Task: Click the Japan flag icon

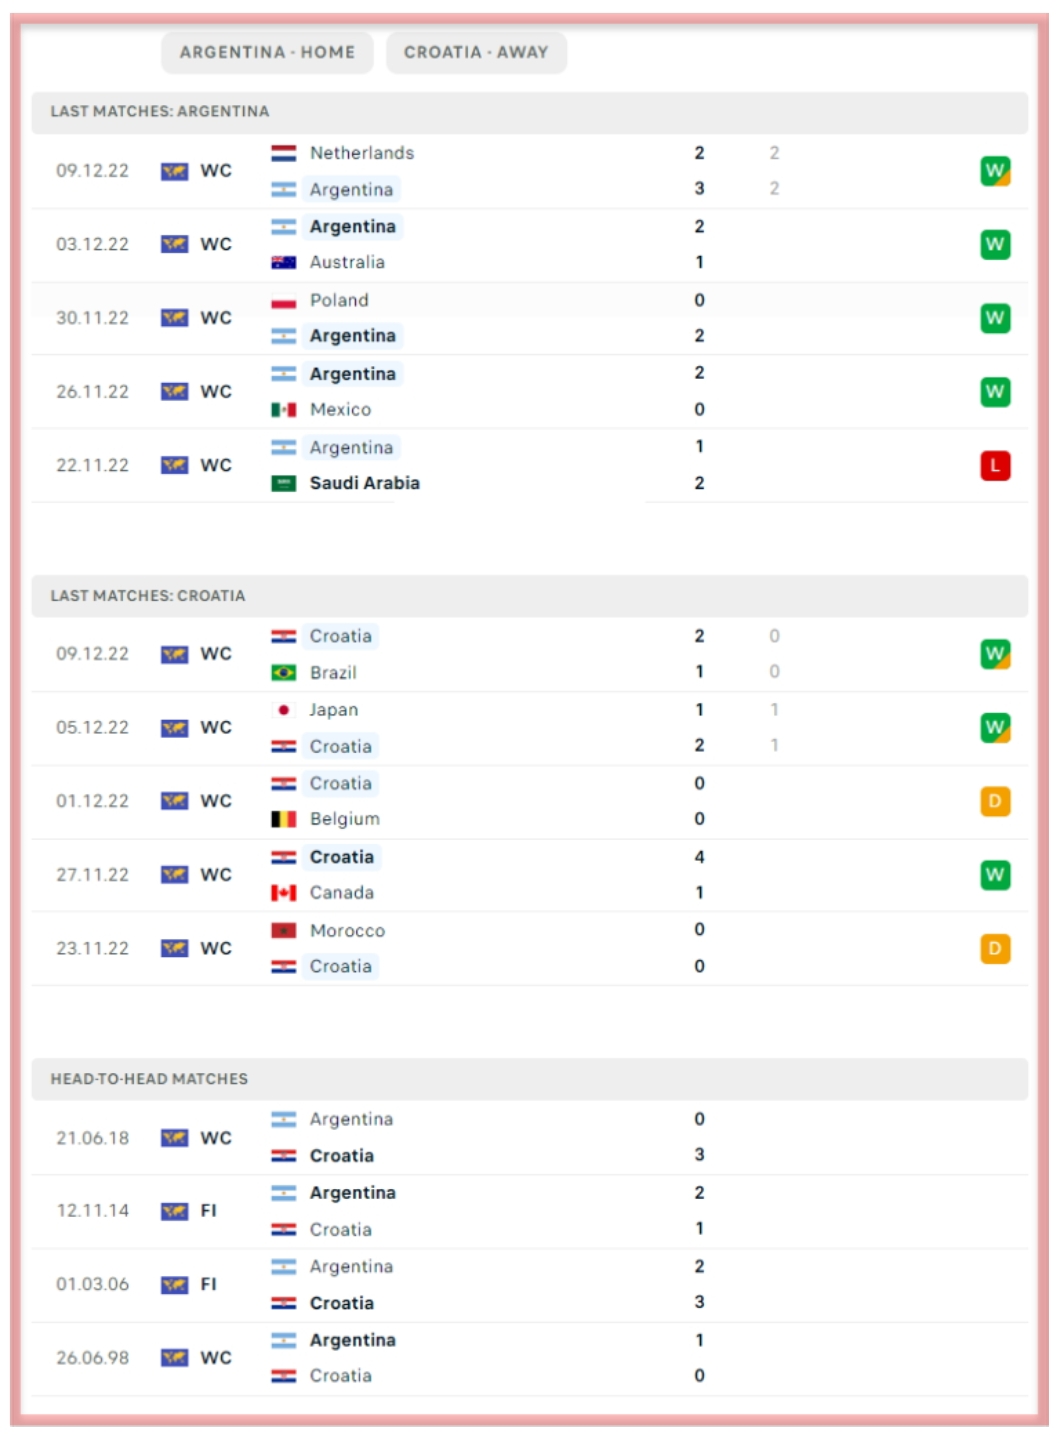Action: tap(284, 710)
